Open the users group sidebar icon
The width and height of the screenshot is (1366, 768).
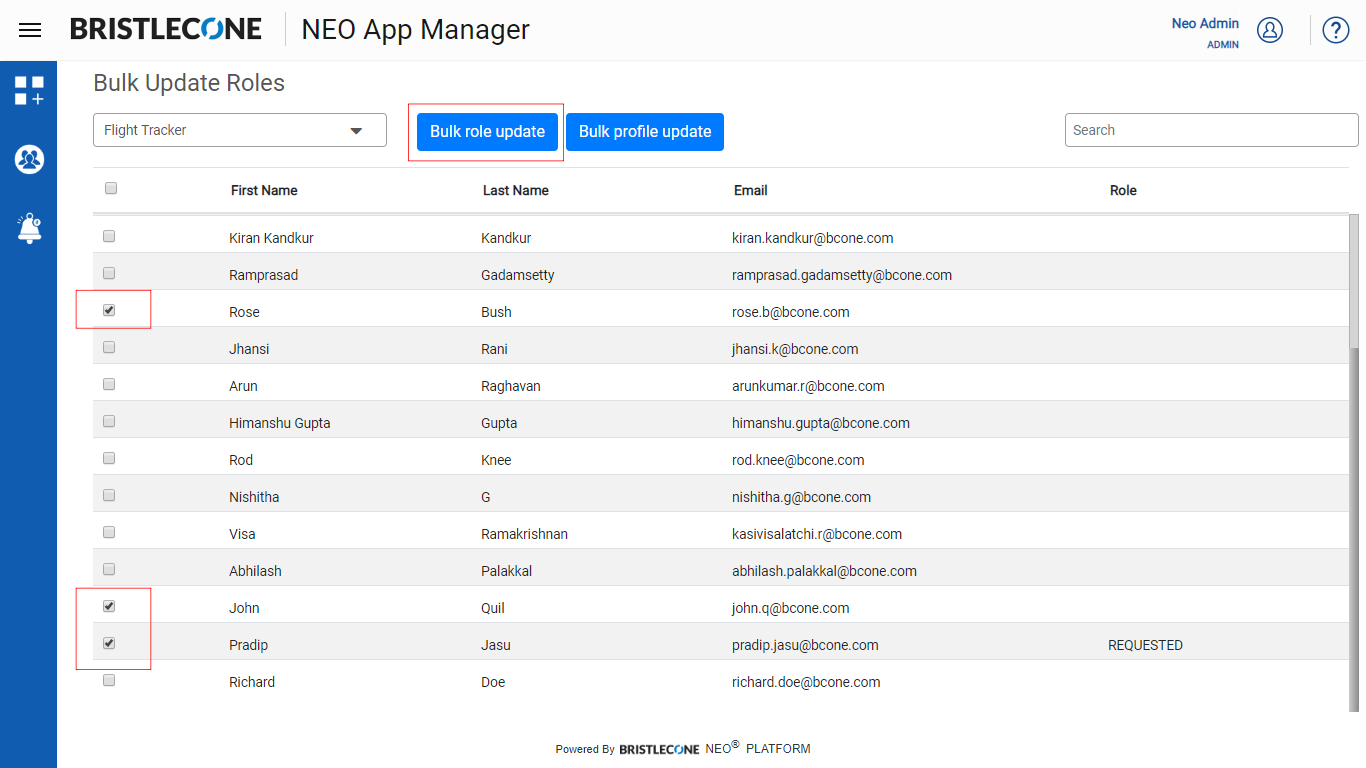click(x=29, y=159)
